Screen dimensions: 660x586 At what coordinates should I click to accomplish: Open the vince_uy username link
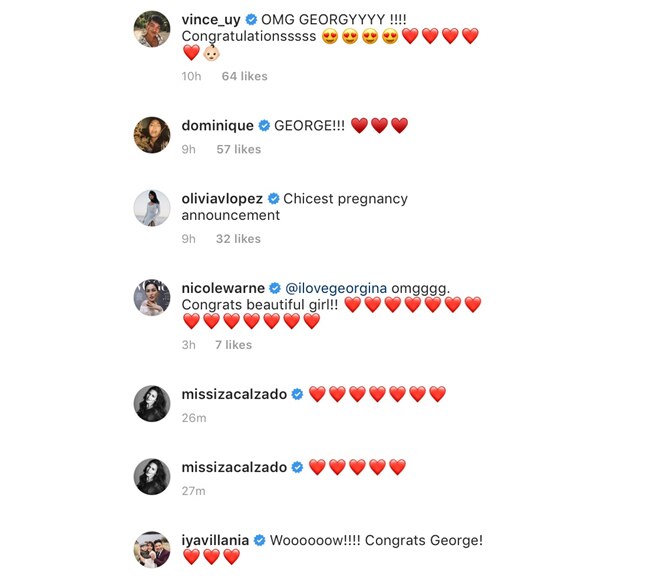(x=211, y=20)
